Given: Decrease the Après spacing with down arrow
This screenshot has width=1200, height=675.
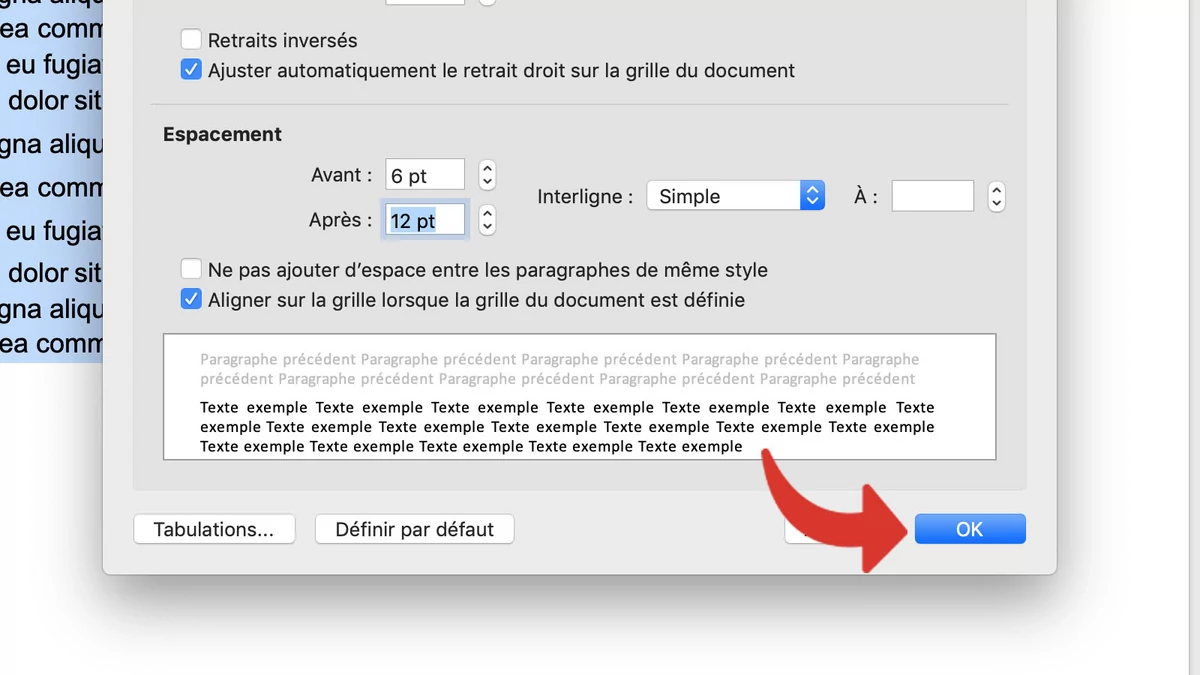Looking at the screenshot, I should 487,227.
